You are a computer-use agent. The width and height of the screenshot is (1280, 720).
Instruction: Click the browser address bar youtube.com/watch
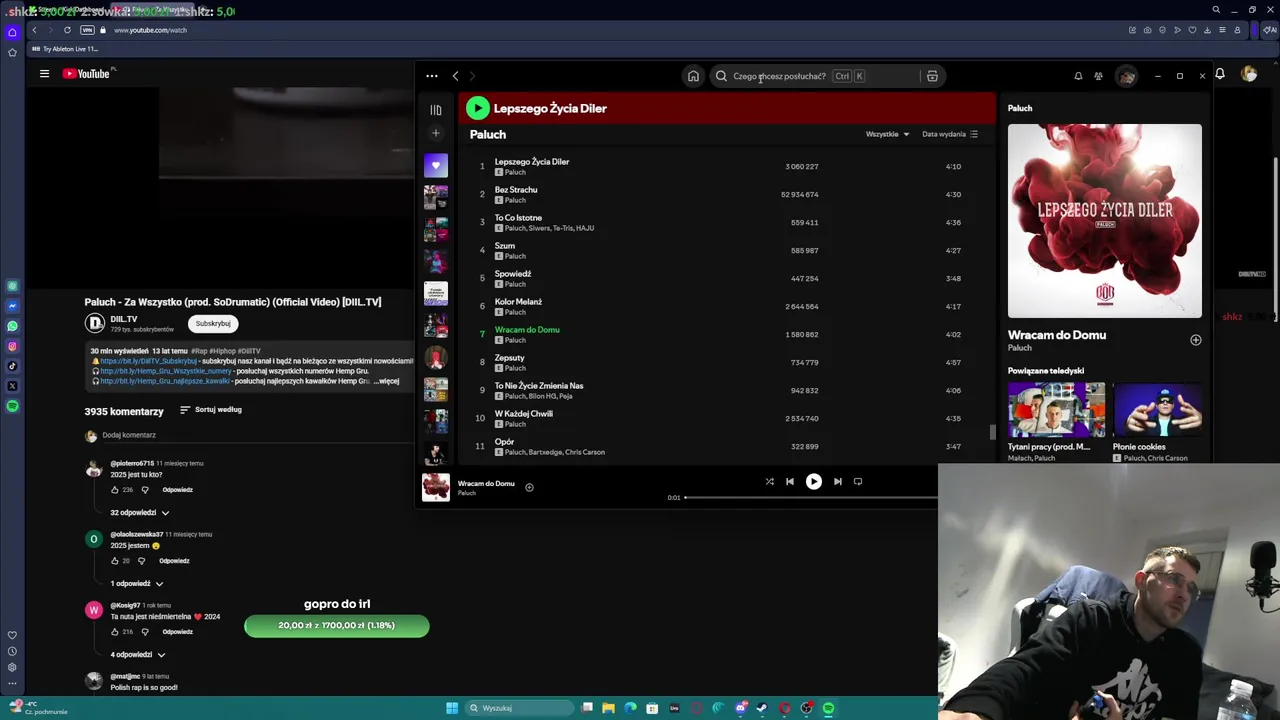pos(150,30)
